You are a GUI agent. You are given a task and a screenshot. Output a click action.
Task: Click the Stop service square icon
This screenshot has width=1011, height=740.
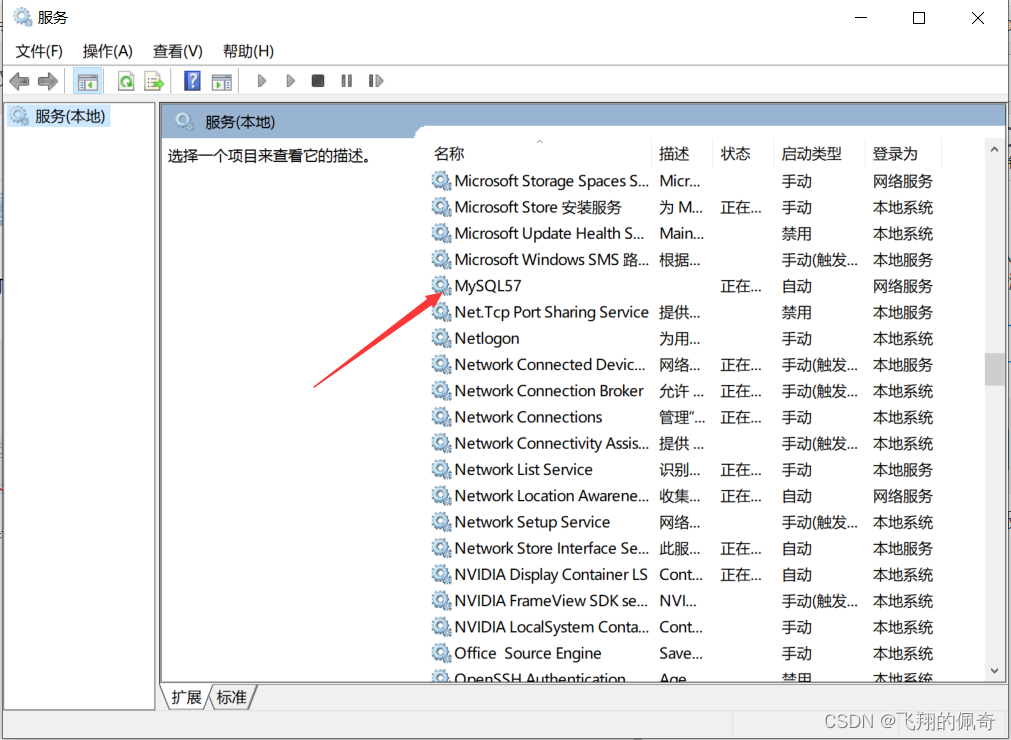point(318,81)
